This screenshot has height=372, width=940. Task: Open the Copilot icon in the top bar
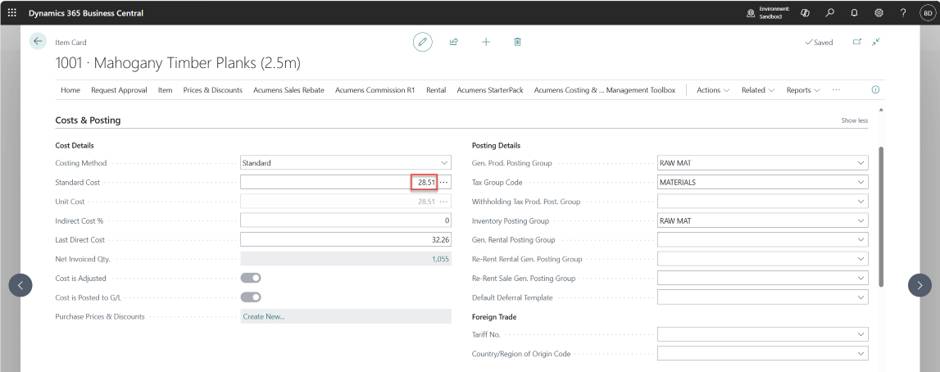pyautogui.click(x=805, y=13)
